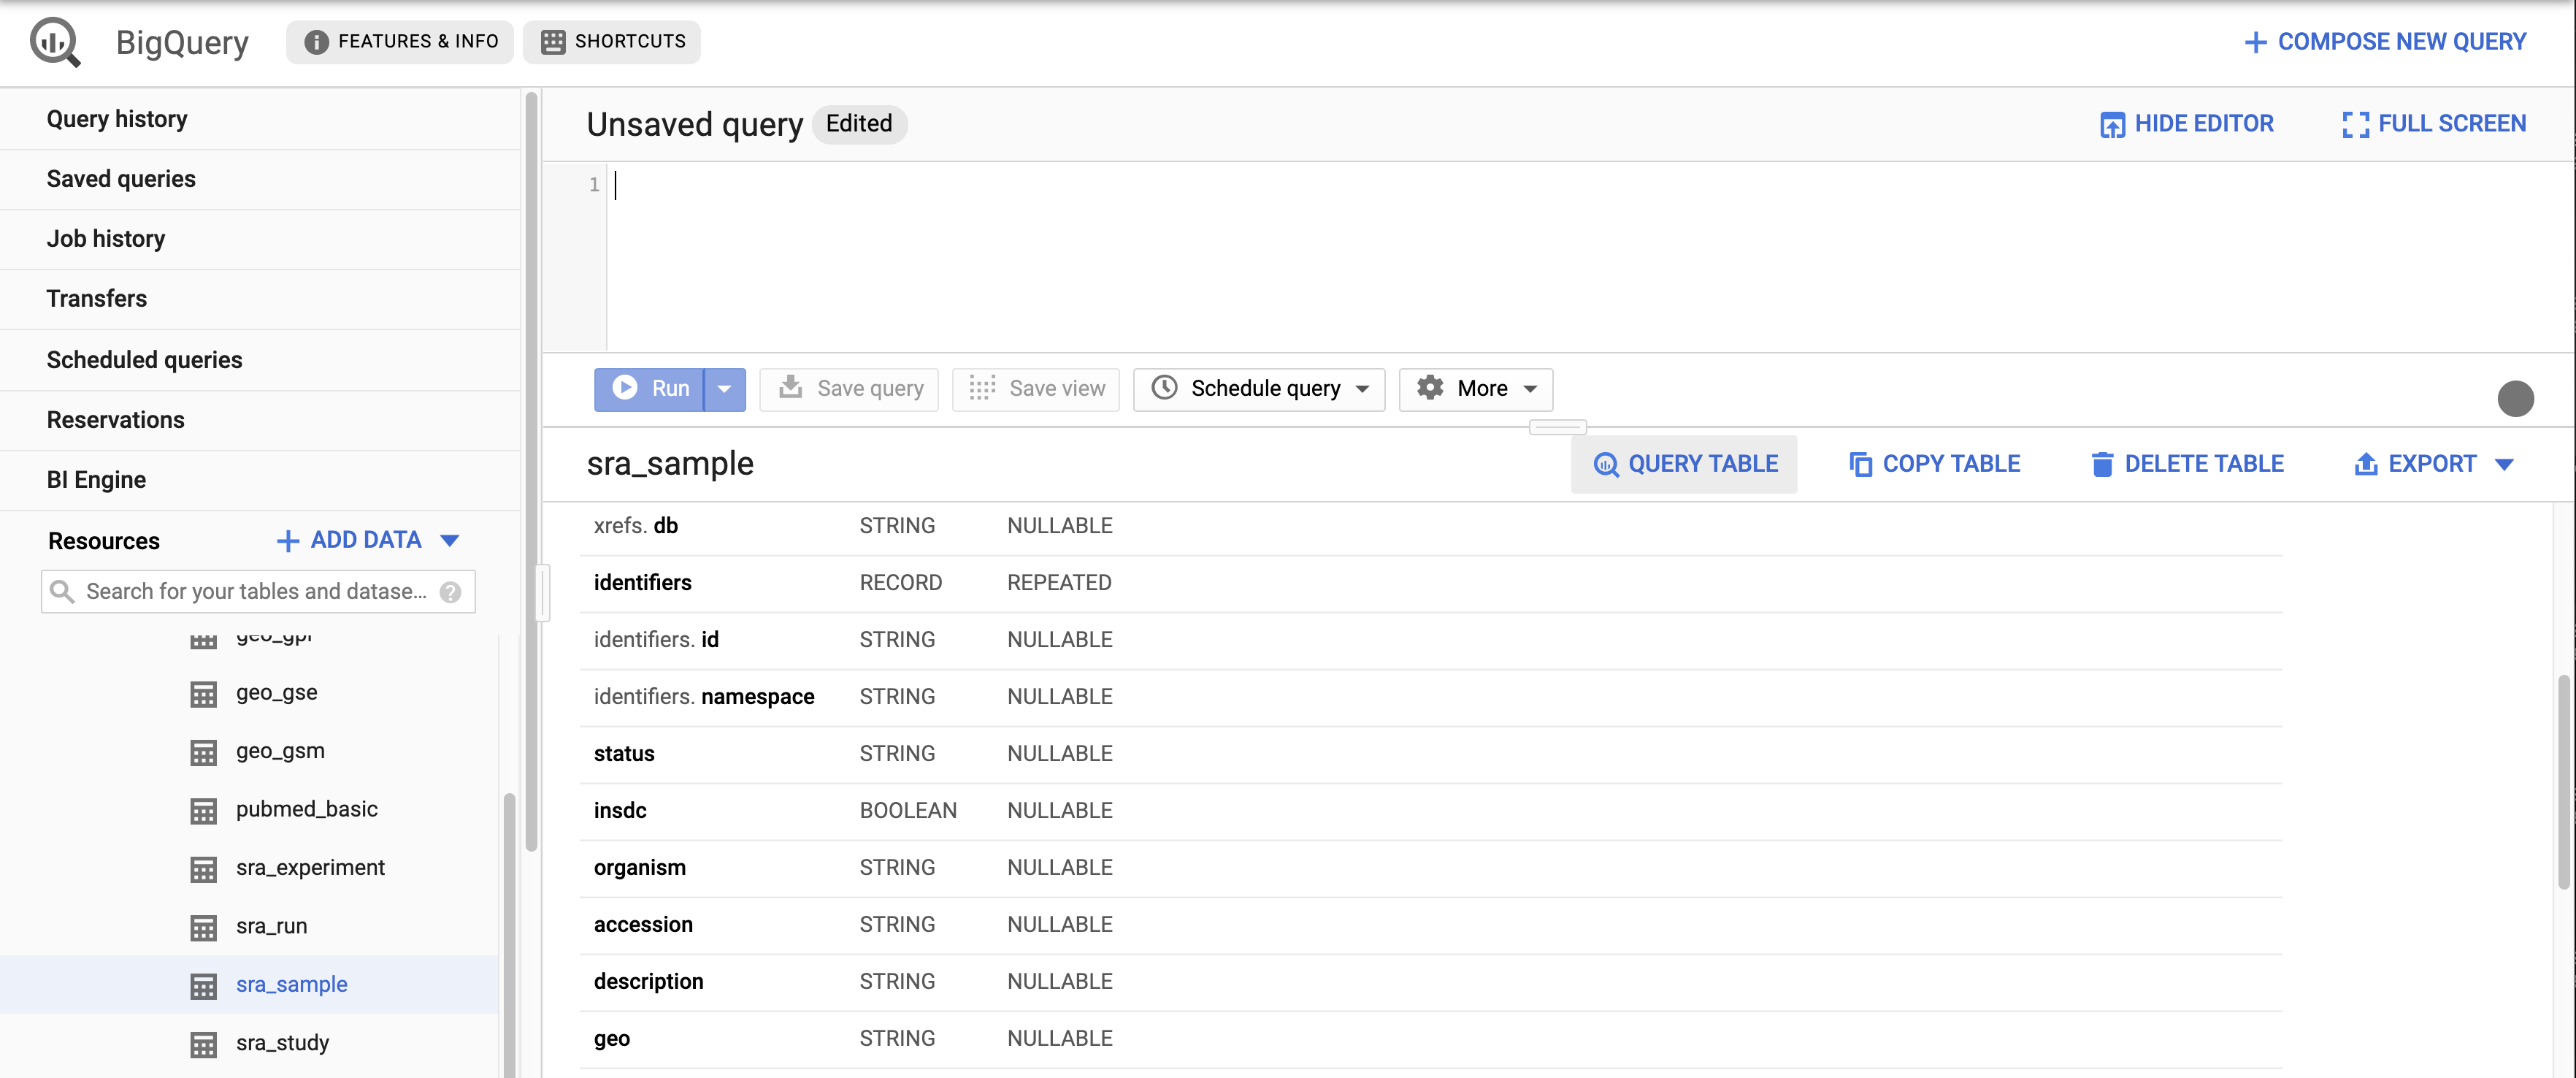Select the sra_experiment table
This screenshot has width=2576, height=1078.
coord(310,866)
